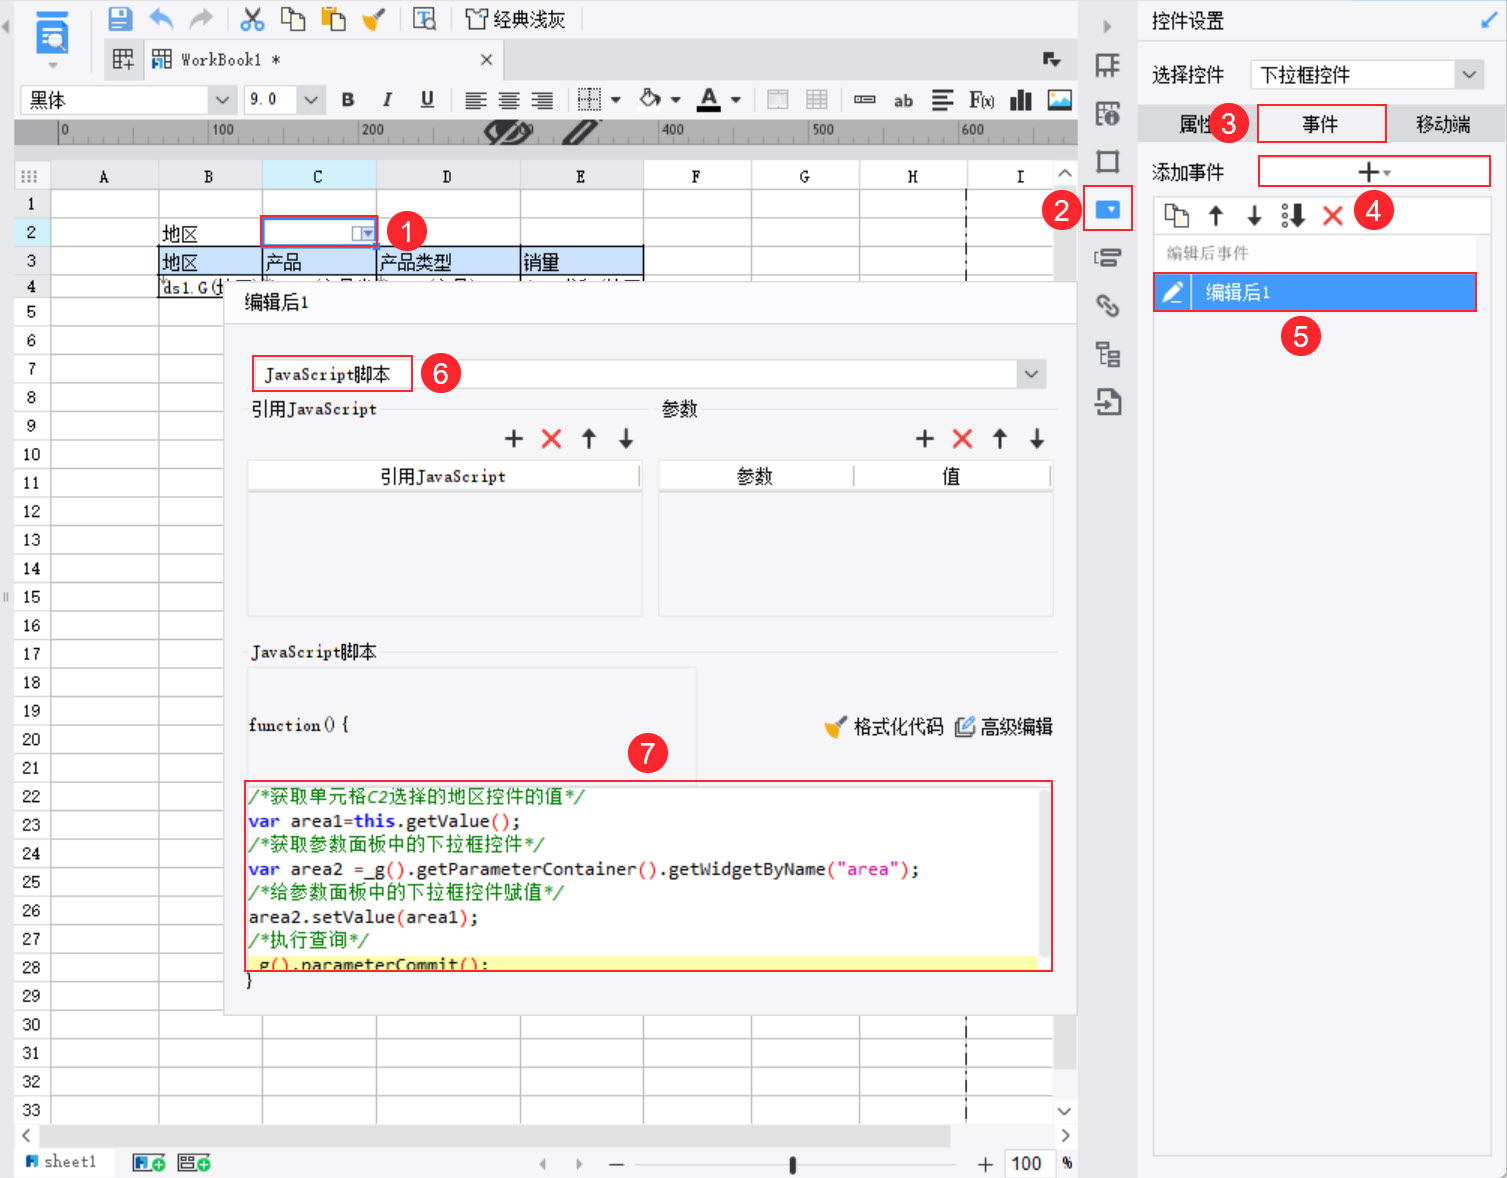Remove the referenced JavaScript entry
Viewport: 1507px width, 1178px height.
click(x=551, y=438)
